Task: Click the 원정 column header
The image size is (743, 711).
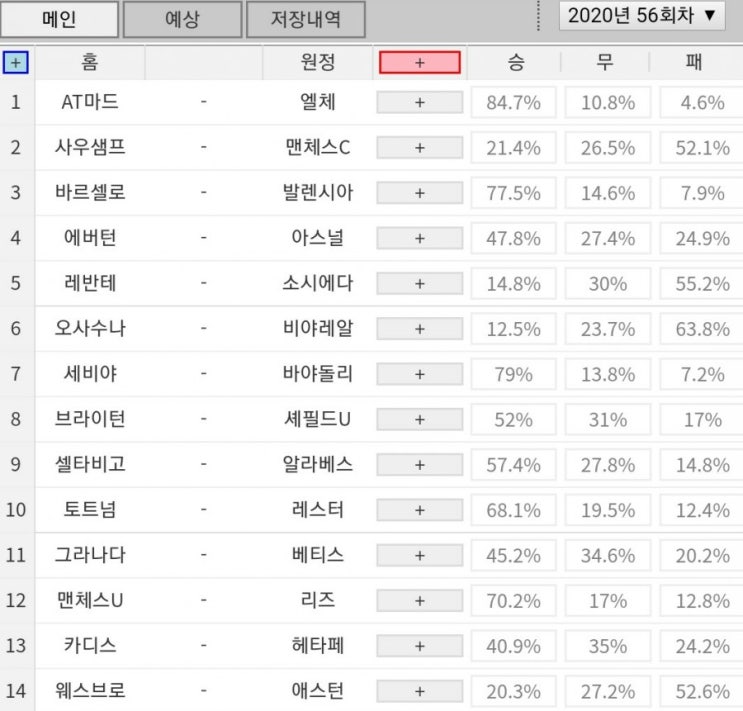Action: [x=318, y=62]
